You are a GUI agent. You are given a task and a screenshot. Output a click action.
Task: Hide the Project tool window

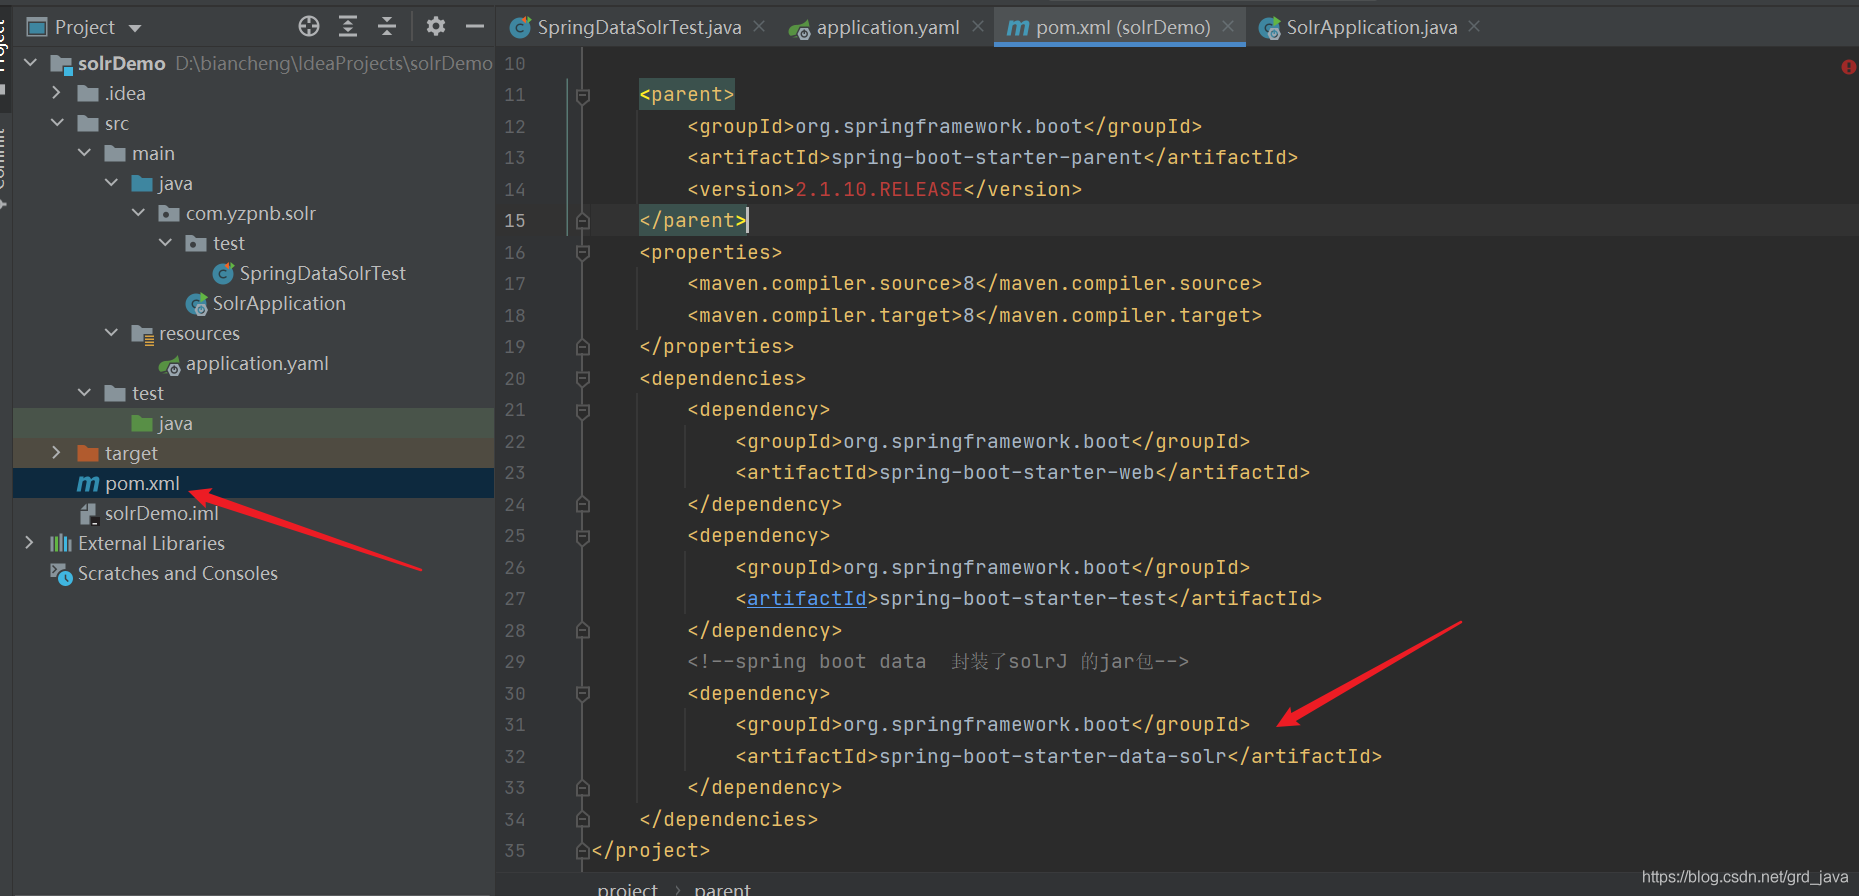point(475,27)
